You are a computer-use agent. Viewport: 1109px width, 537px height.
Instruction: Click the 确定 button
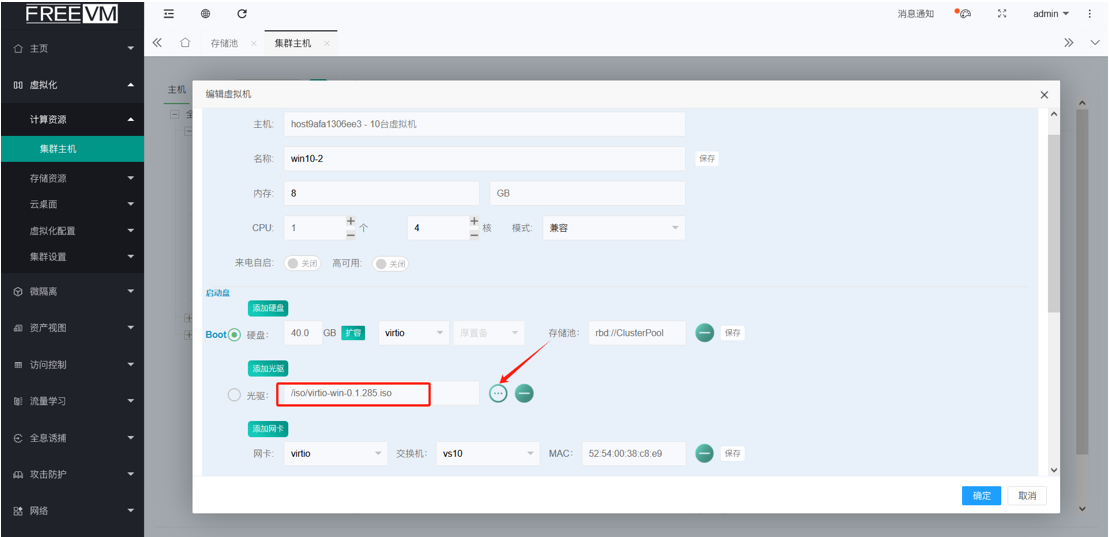(981, 496)
